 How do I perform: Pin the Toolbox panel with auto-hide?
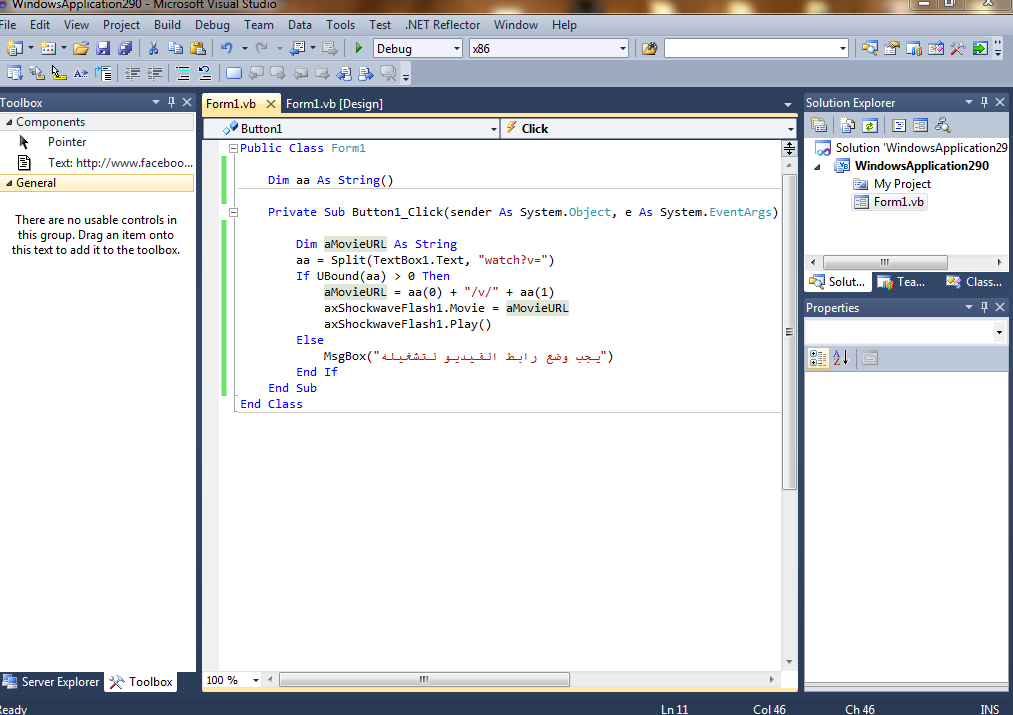(171, 102)
